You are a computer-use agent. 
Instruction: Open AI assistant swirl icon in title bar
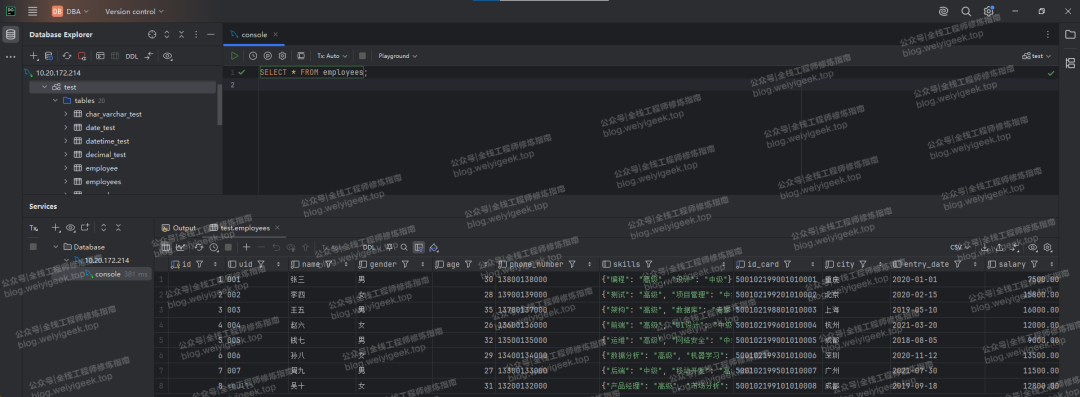click(x=944, y=11)
